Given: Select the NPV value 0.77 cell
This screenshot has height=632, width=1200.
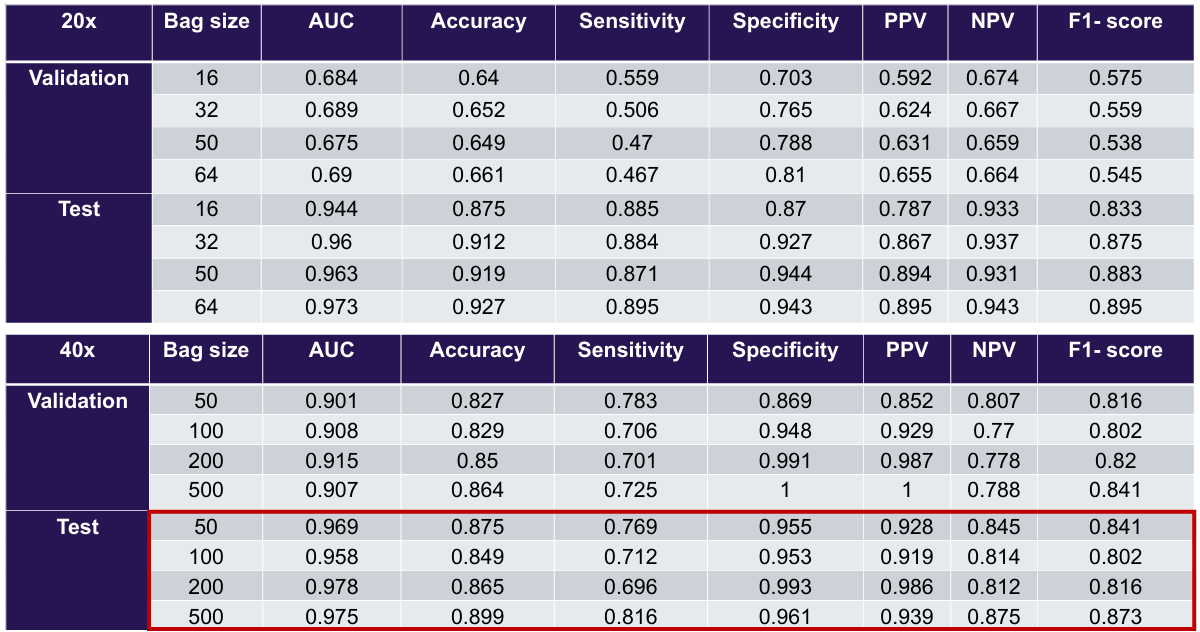Looking at the screenshot, I should (x=993, y=431).
